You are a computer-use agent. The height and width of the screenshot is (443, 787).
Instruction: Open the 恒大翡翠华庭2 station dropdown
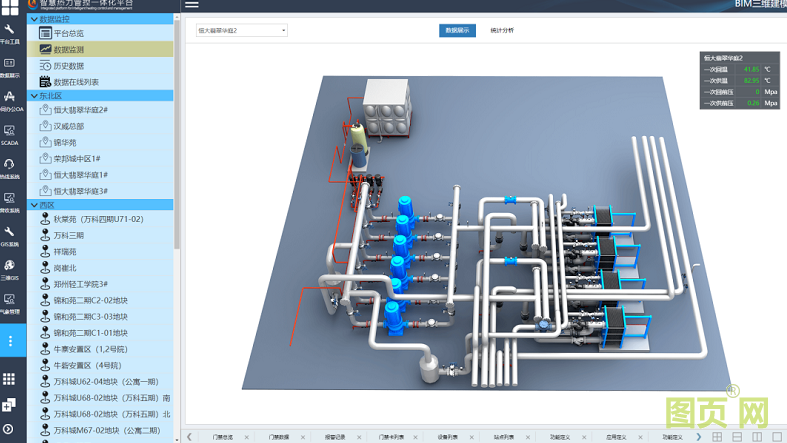[x=241, y=31]
